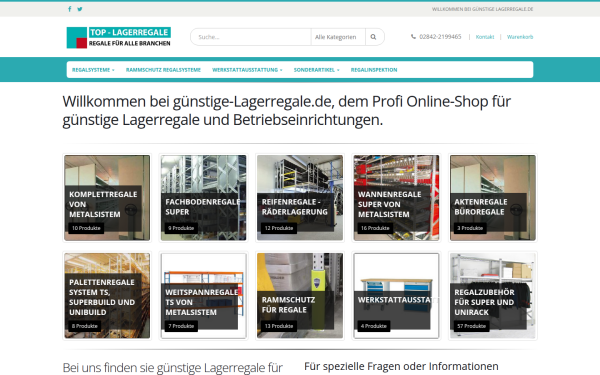Open Wannenregale Super von Metalsistem tile
Screen dimensions: 600x375
396,198
